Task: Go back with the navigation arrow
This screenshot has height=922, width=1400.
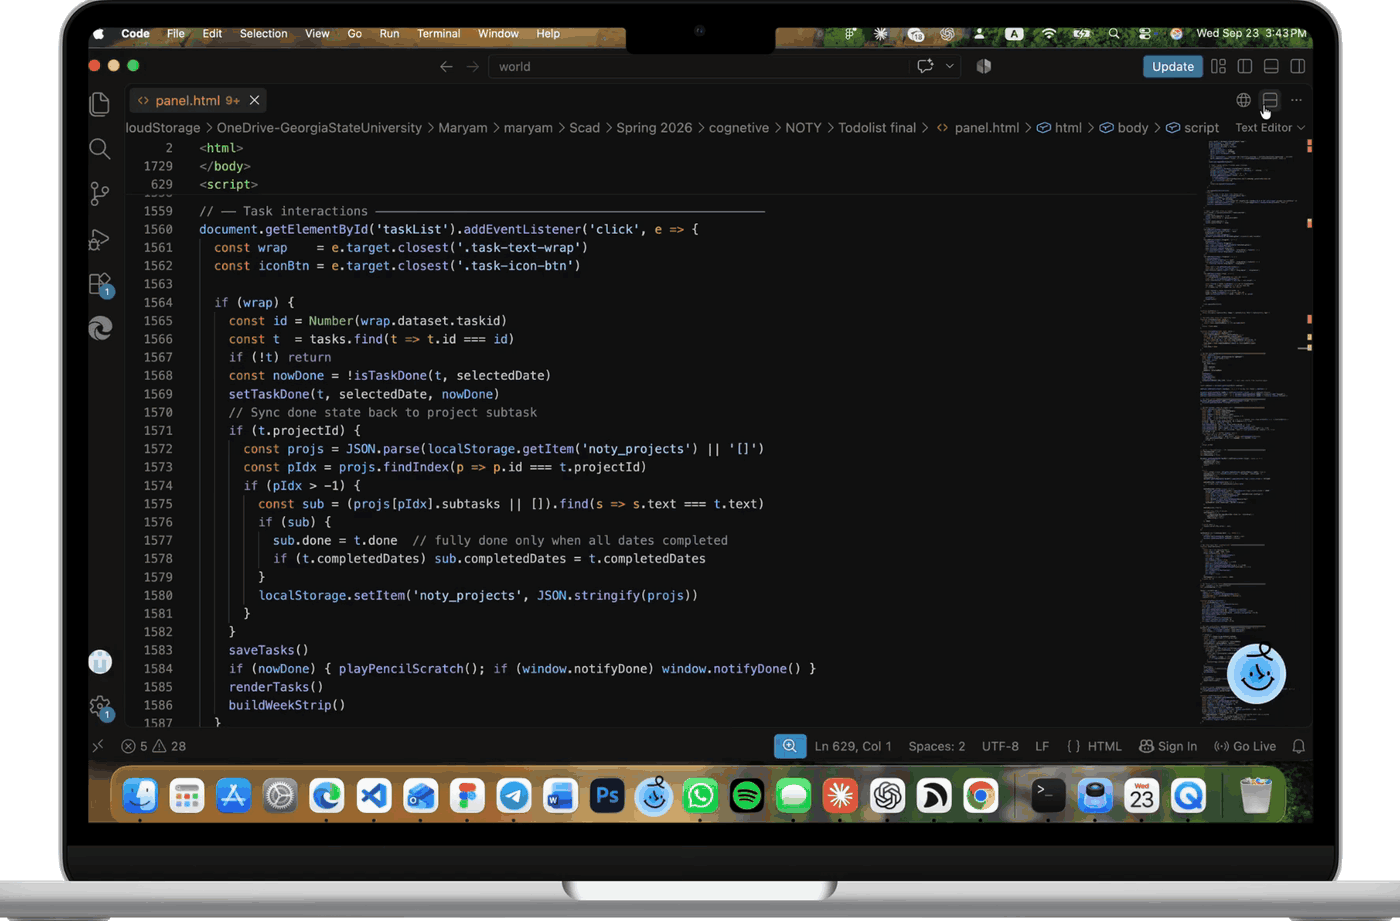Action: click(x=446, y=66)
